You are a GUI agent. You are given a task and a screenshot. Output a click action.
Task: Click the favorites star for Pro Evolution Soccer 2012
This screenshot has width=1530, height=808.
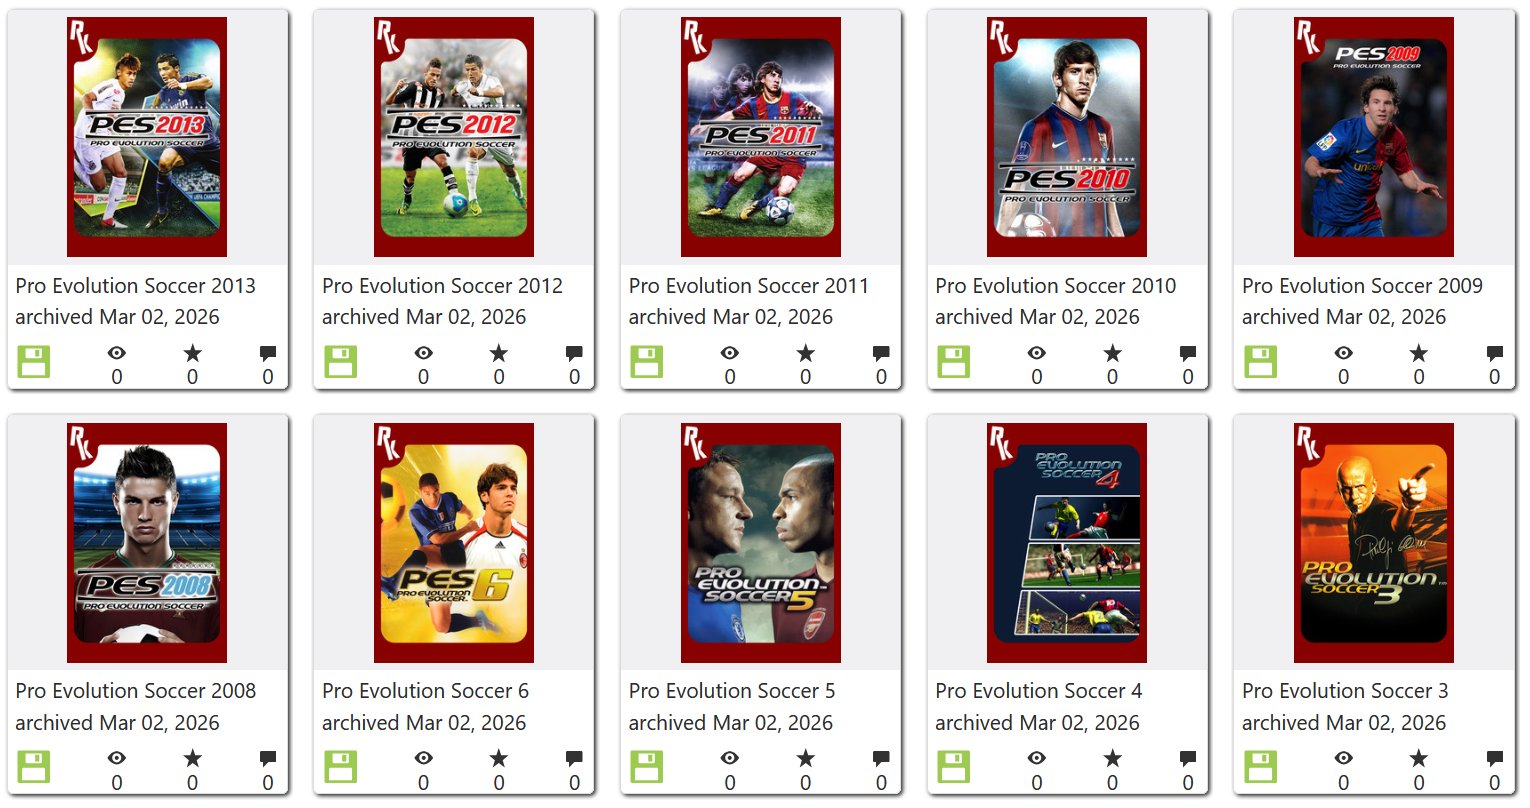coord(499,353)
